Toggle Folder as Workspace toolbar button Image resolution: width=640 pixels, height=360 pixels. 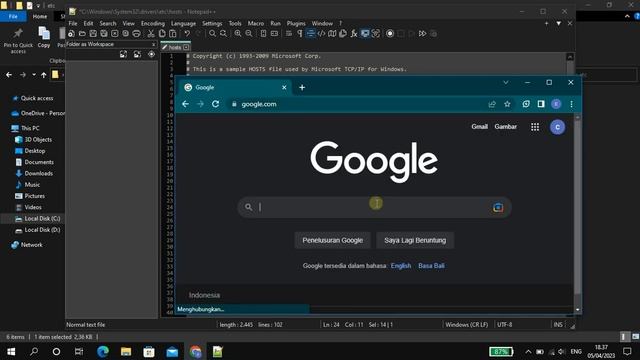pos(365,33)
